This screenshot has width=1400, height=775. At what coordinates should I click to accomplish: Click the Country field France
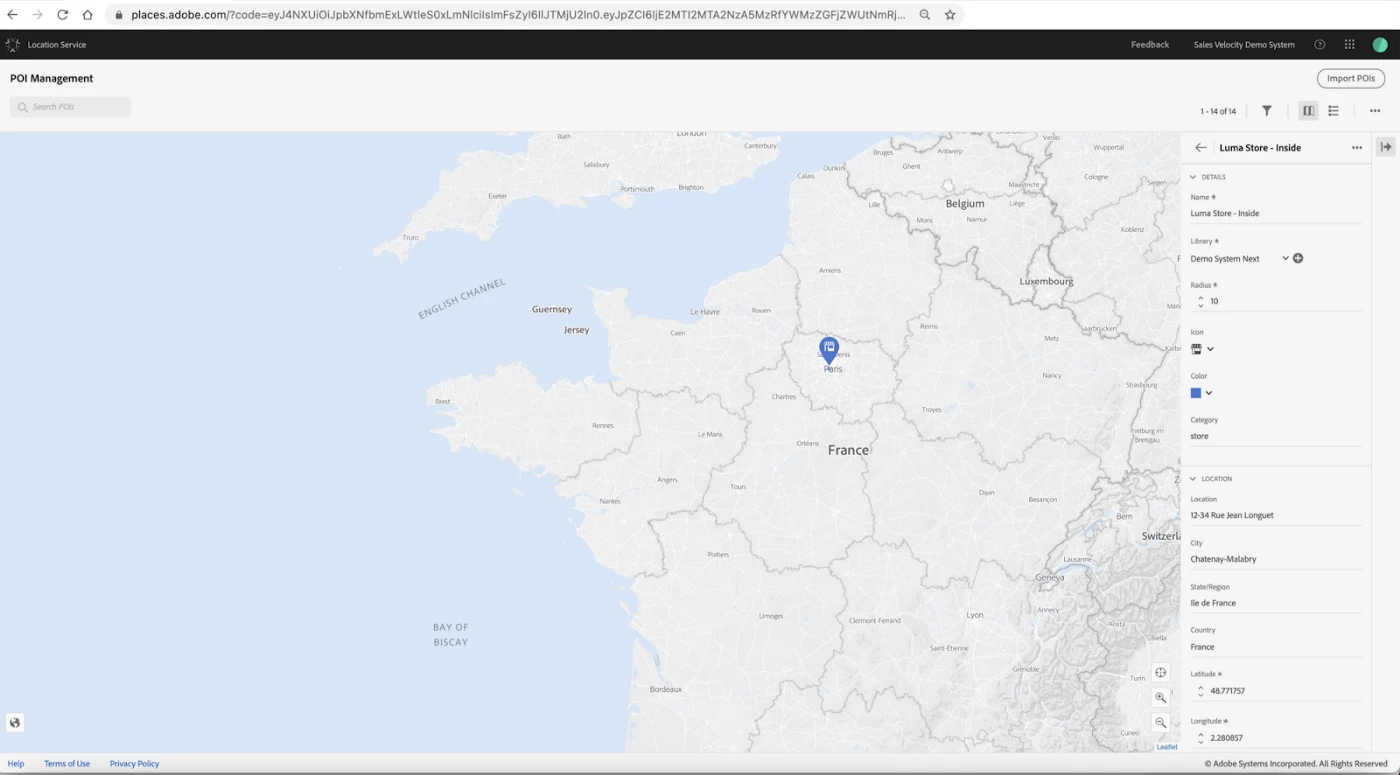(1275, 647)
